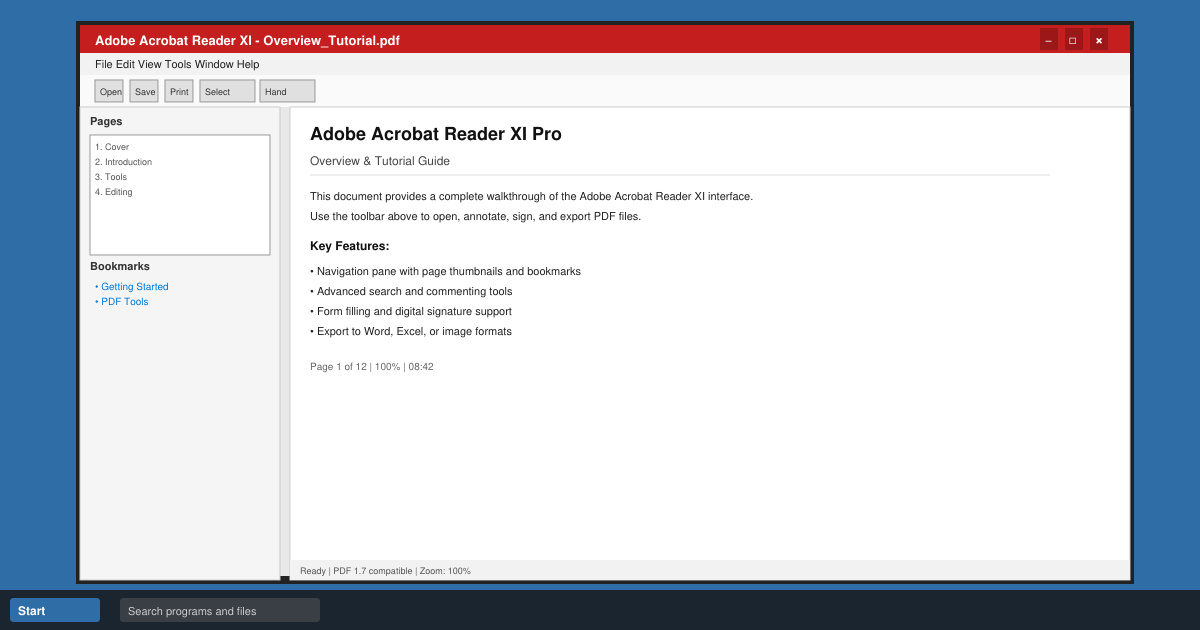The width and height of the screenshot is (1200, 630).
Task: Open the Help menu
Action: click(248, 64)
